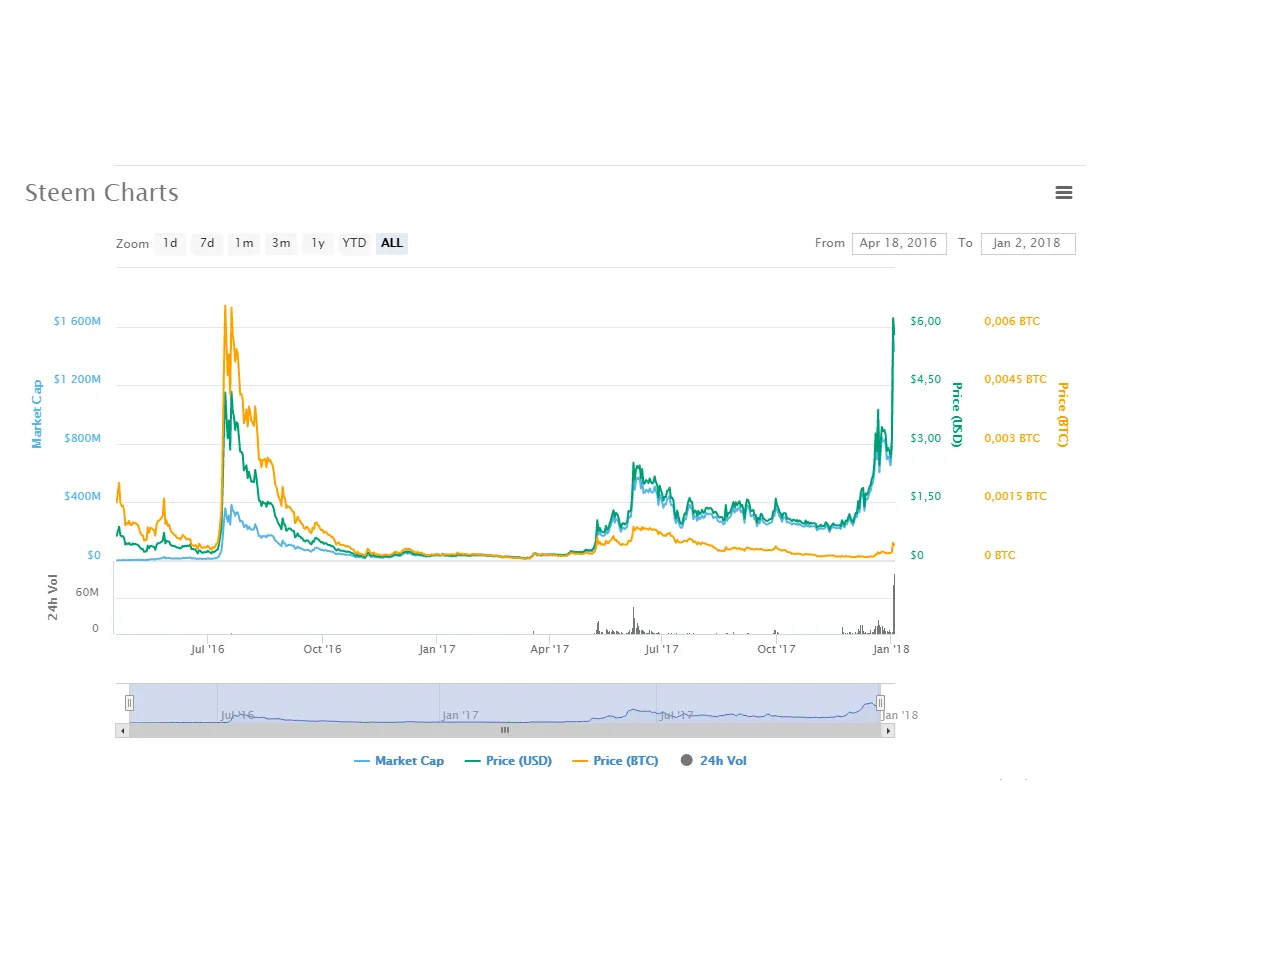Screen dimensions: 1280x960
Task: Select the ALL zoom option
Action: pos(392,243)
